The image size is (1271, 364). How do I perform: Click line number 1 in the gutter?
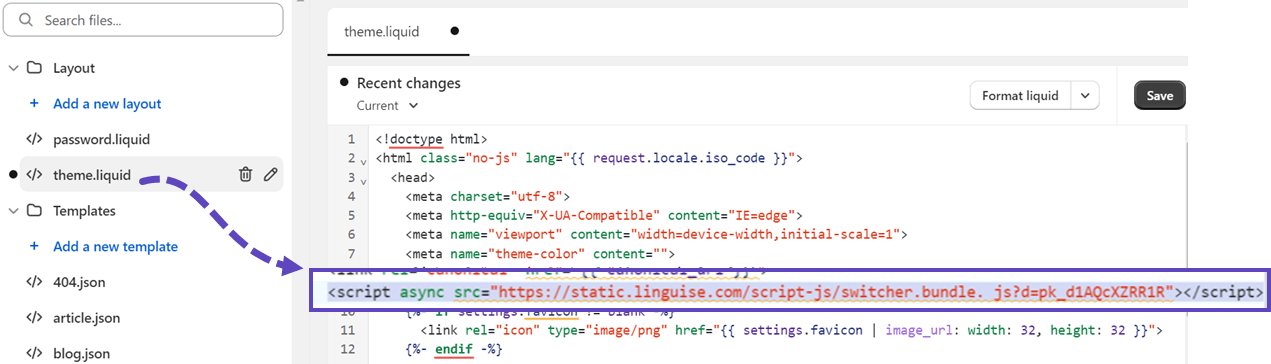pos(351,139)
